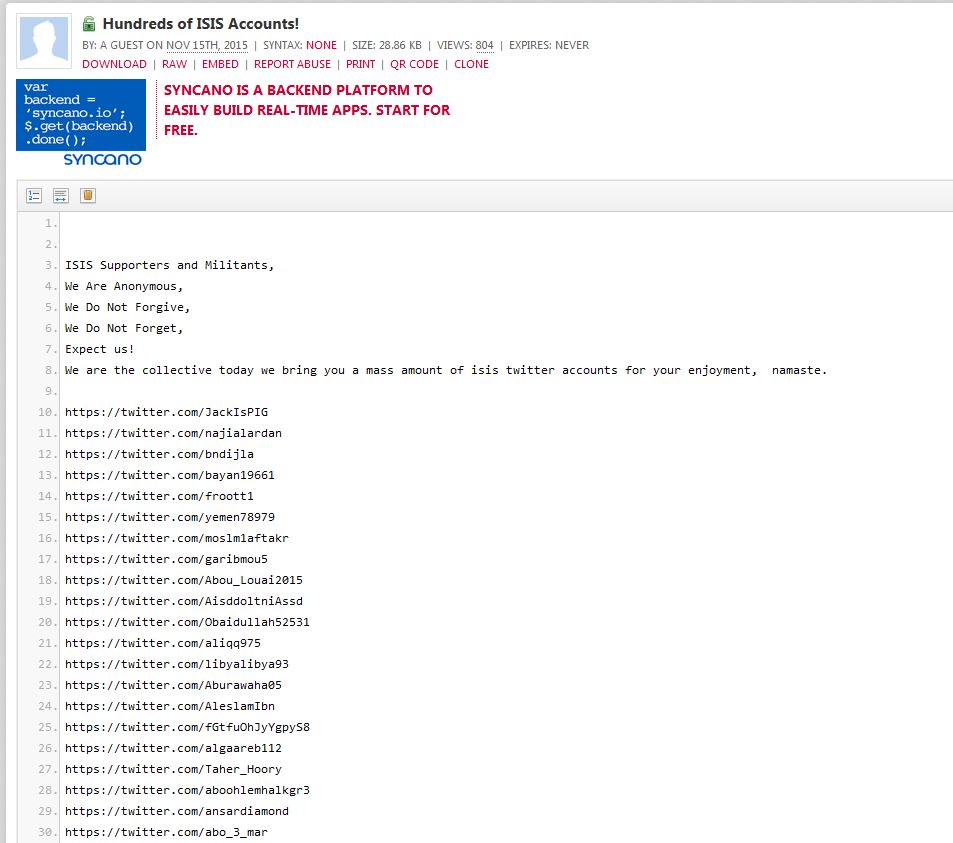953x843 pixels.
Task: Click the CLONE link
Action: [471, 64]
